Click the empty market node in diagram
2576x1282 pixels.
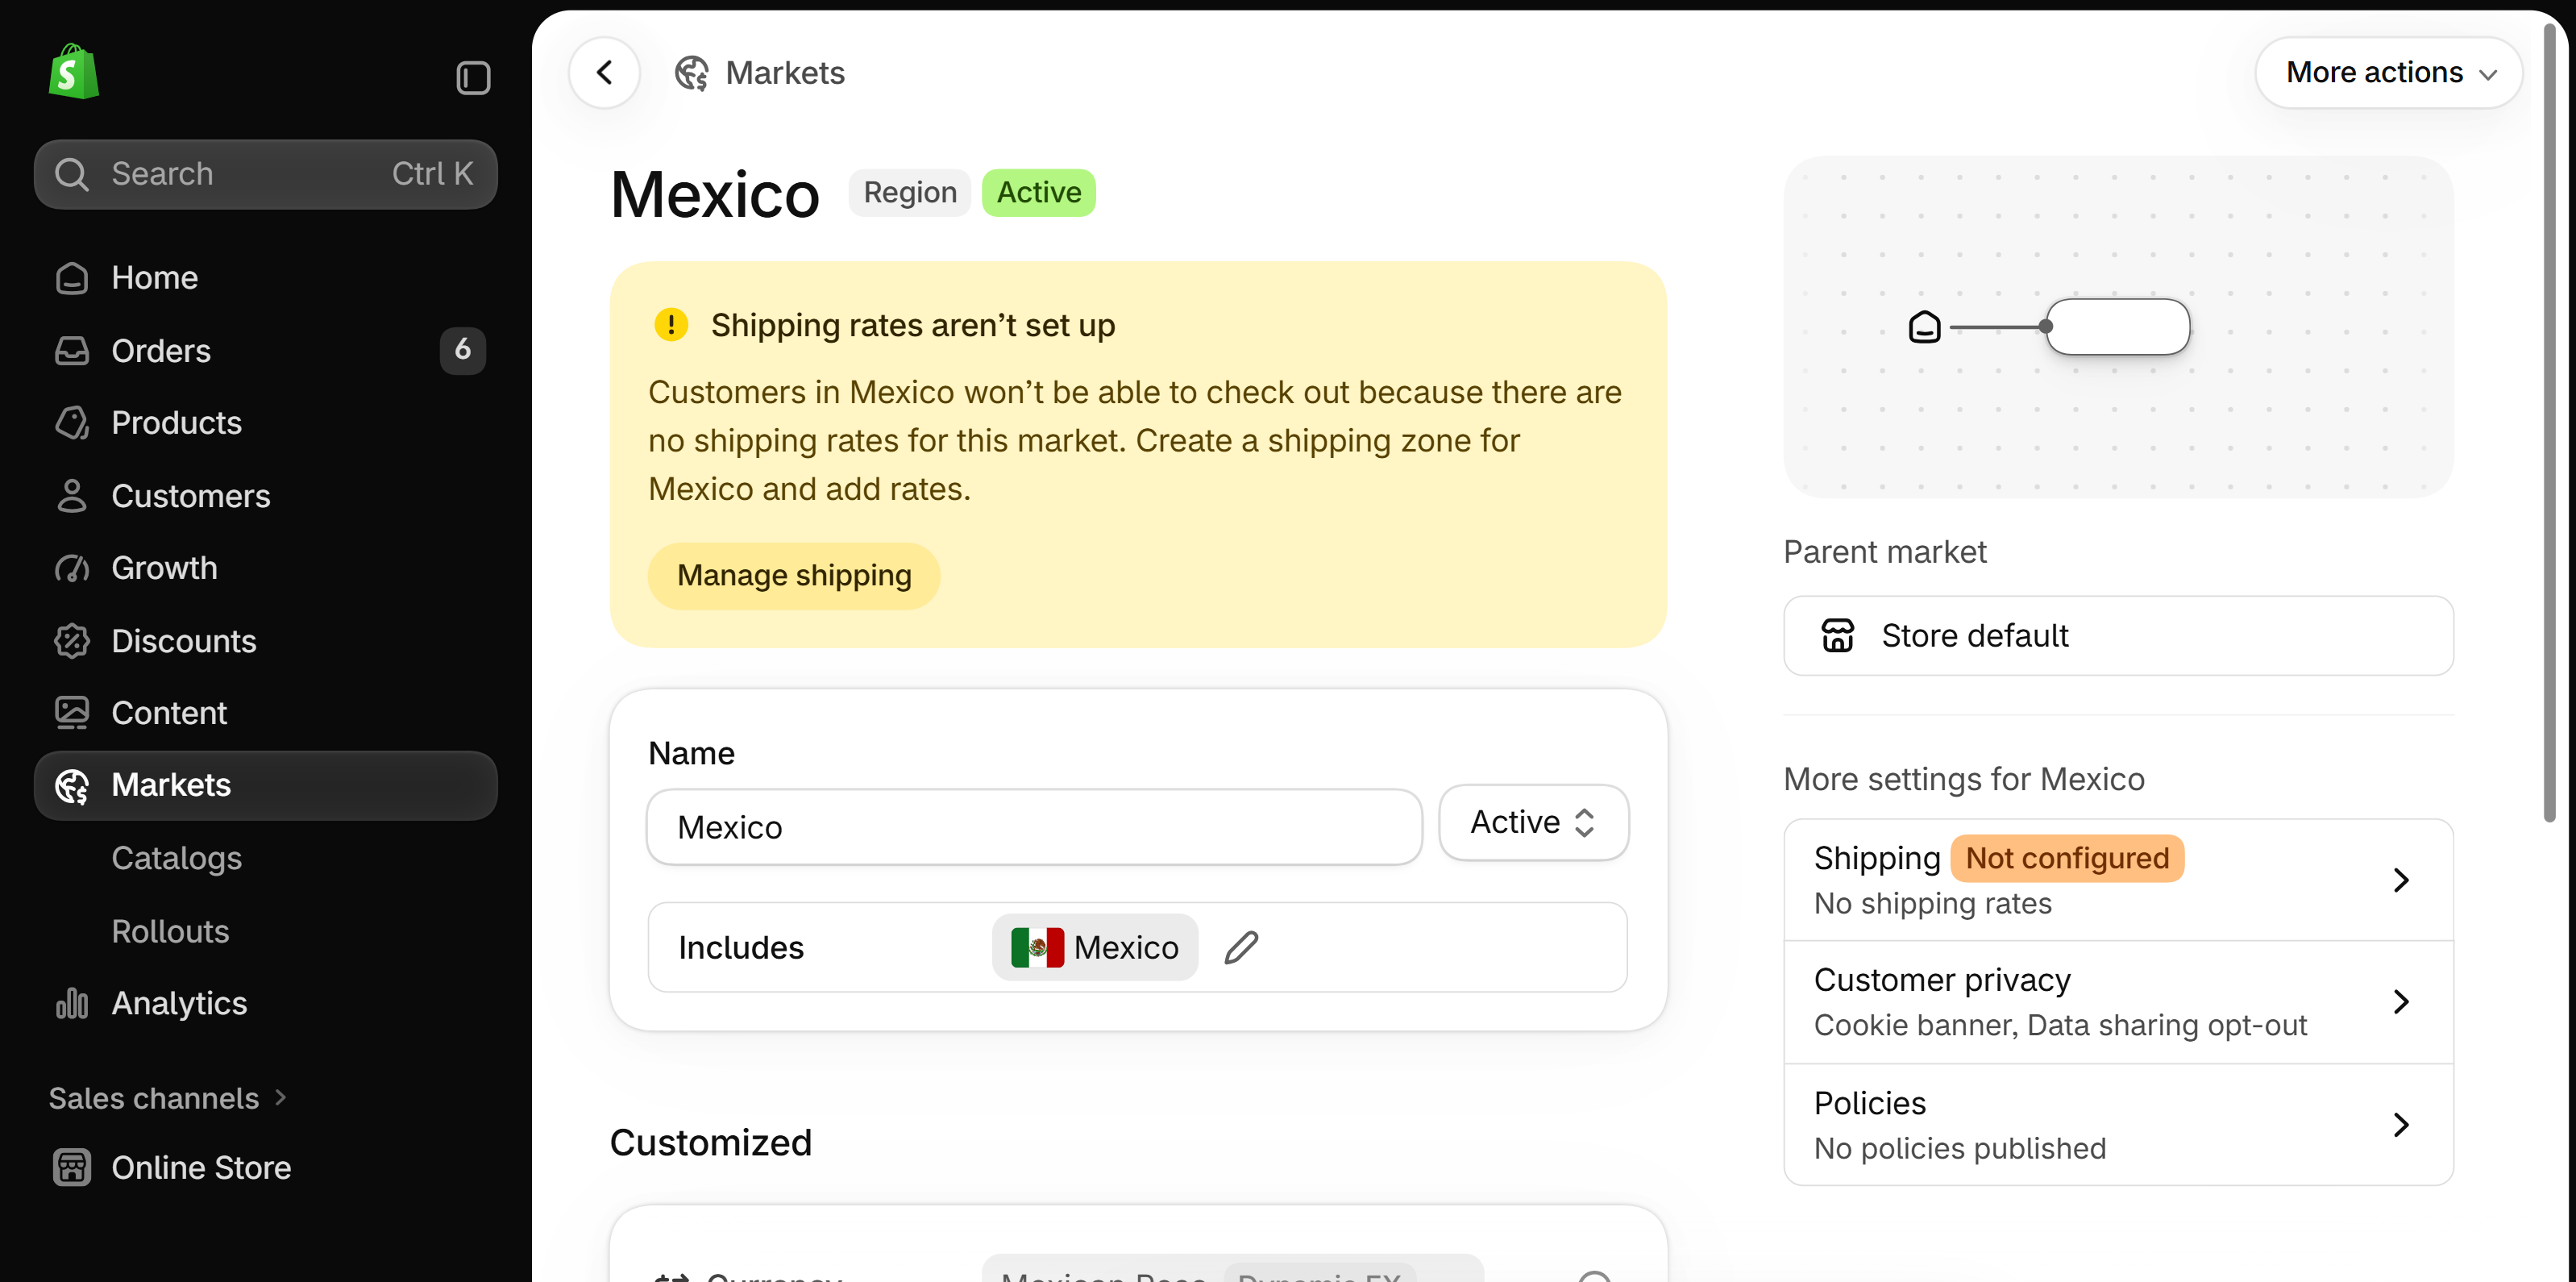(x=2118, y=327)
